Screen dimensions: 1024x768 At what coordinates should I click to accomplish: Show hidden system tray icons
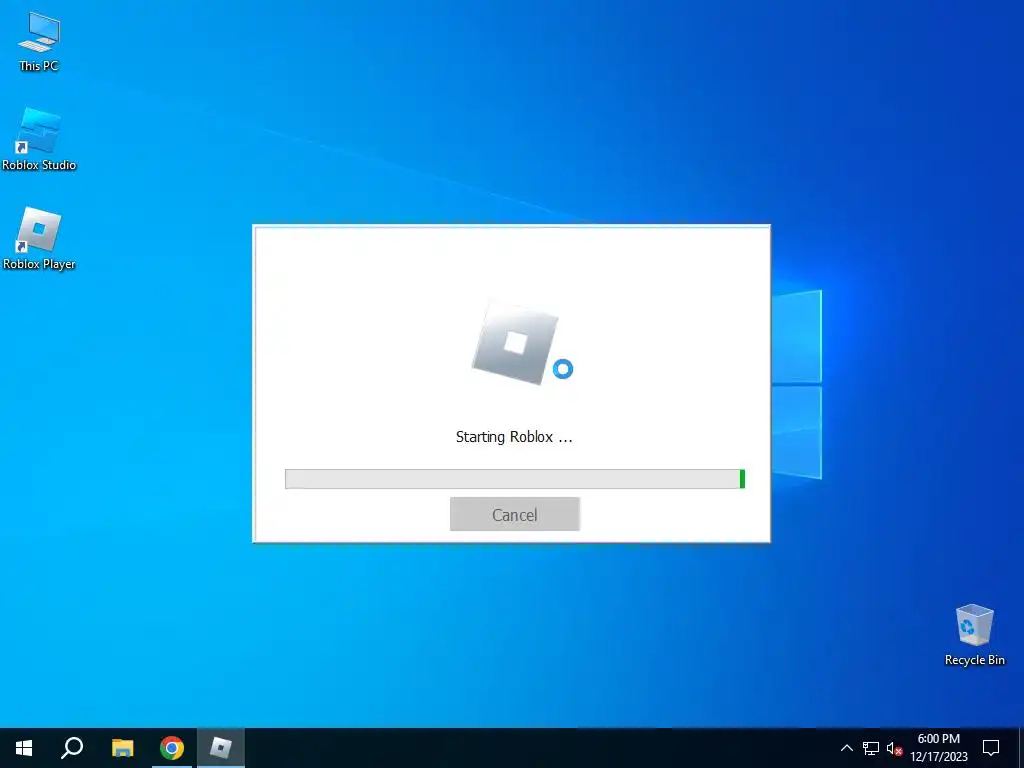click(x=846, y=748)
